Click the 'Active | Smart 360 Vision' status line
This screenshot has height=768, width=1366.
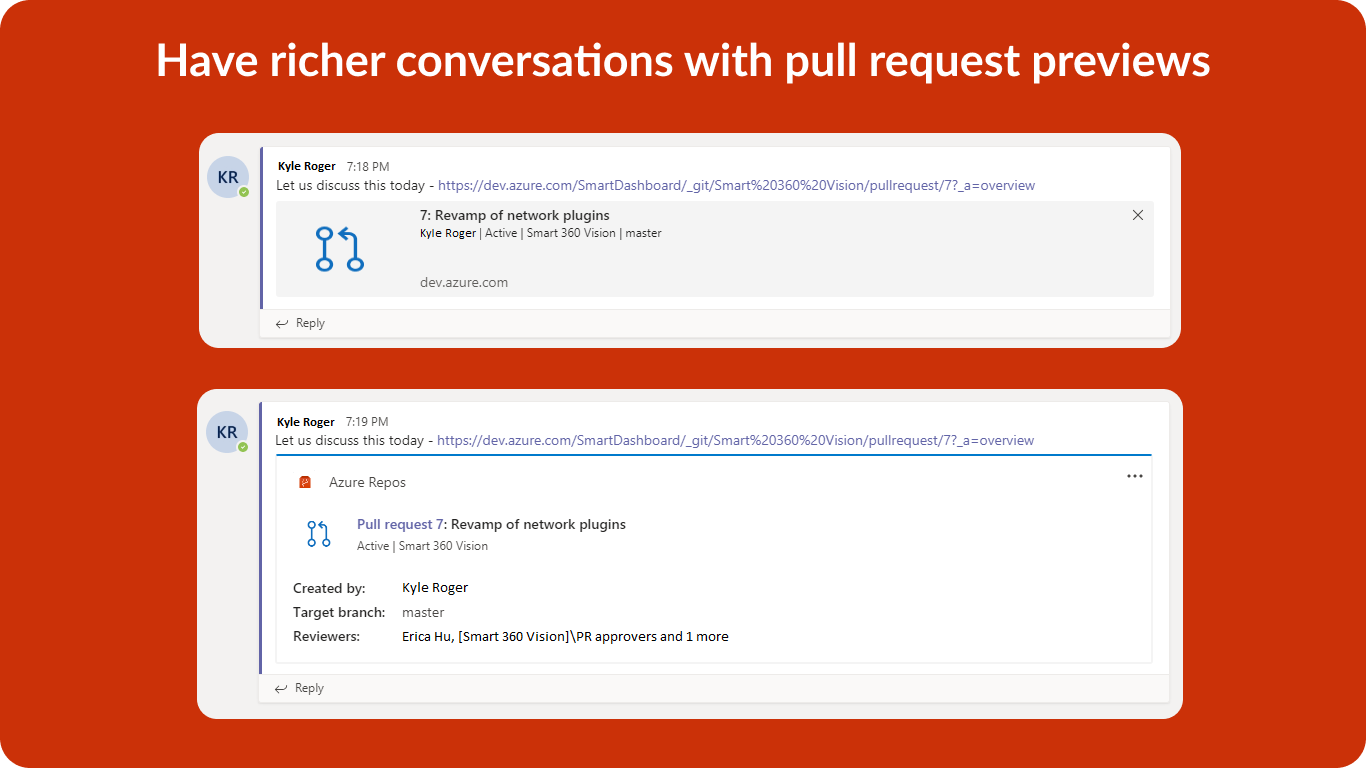(422, 546)
